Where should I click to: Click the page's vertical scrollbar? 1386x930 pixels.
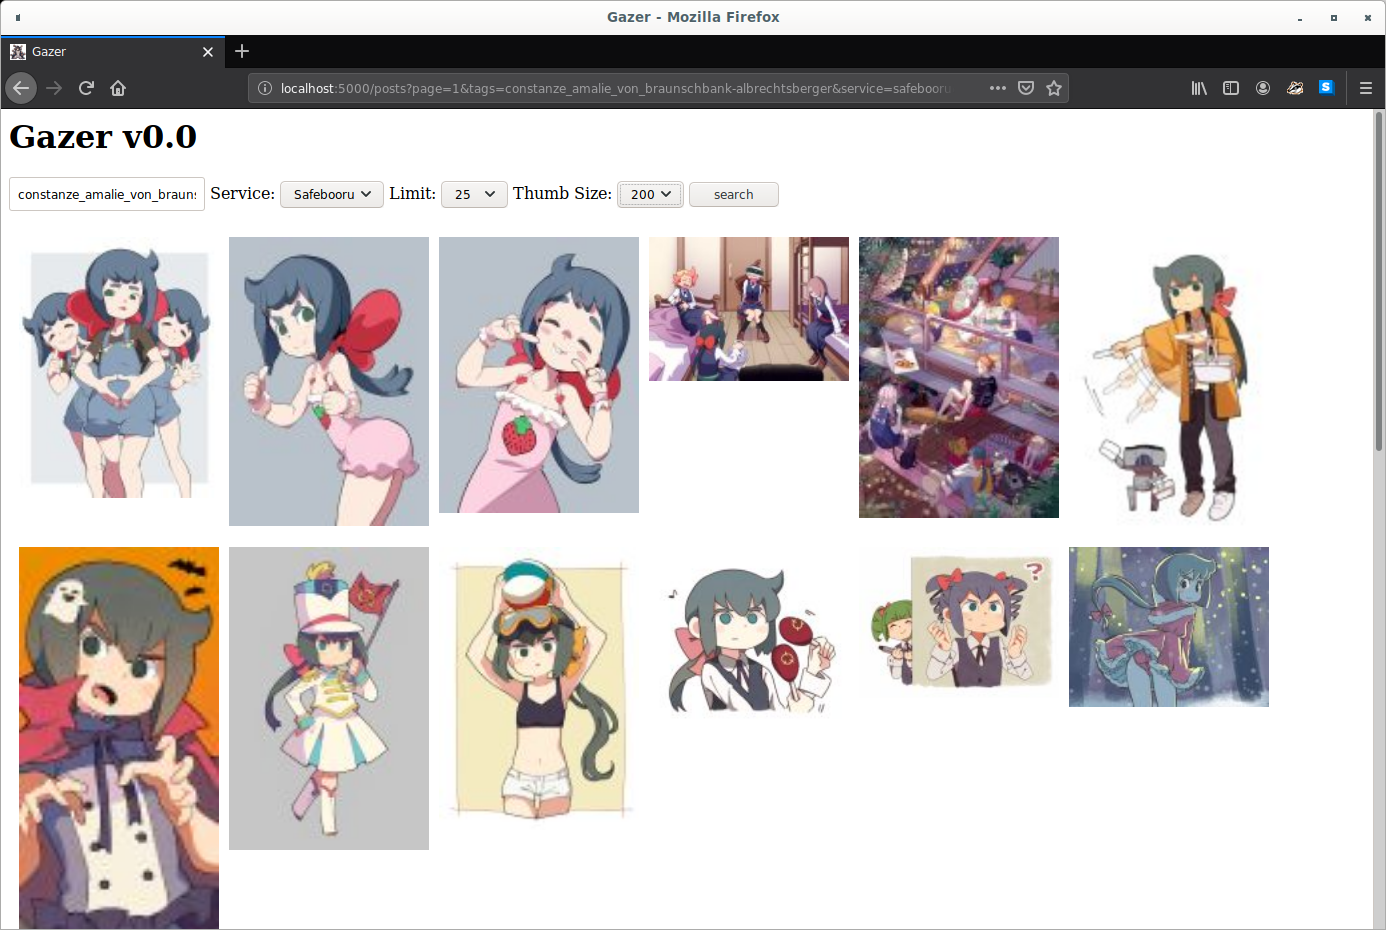[x=1379, y=280]
